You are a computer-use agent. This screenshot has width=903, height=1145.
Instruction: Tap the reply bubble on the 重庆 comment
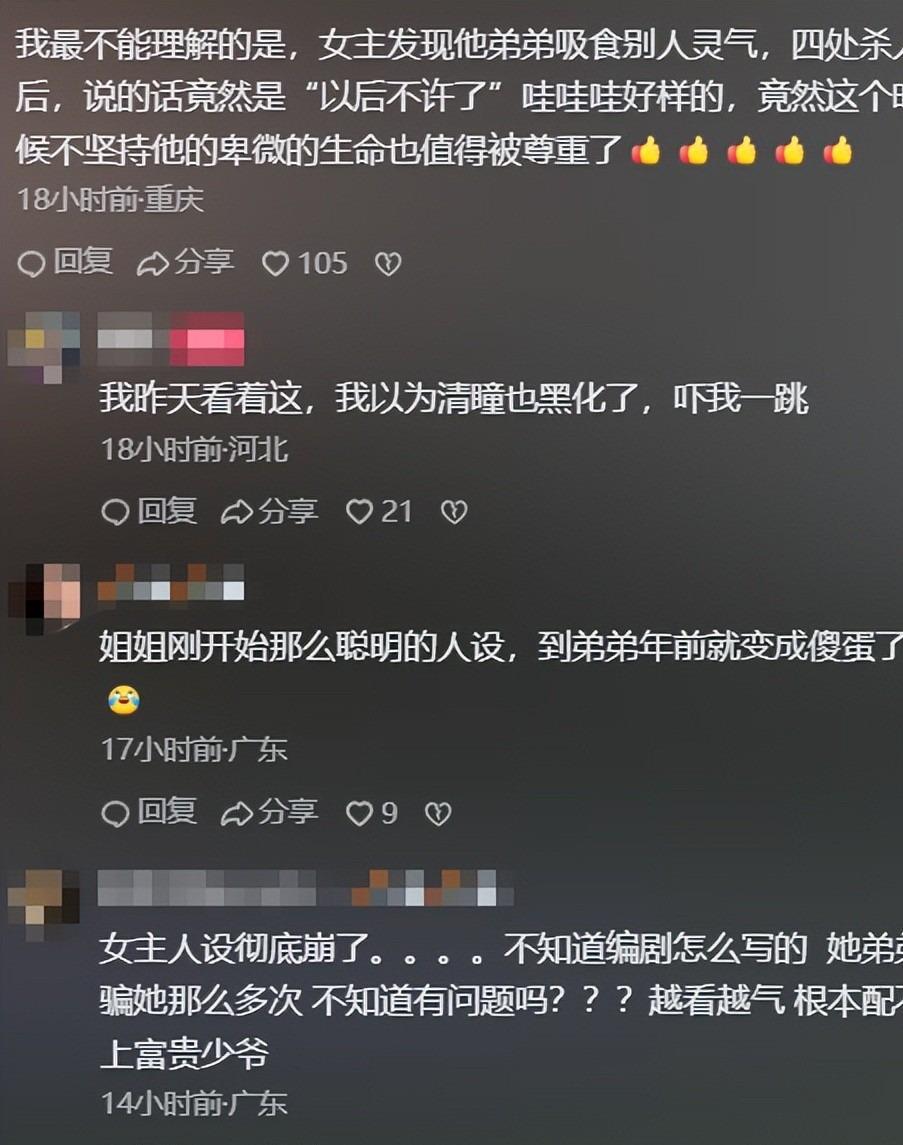pos(65,263)
